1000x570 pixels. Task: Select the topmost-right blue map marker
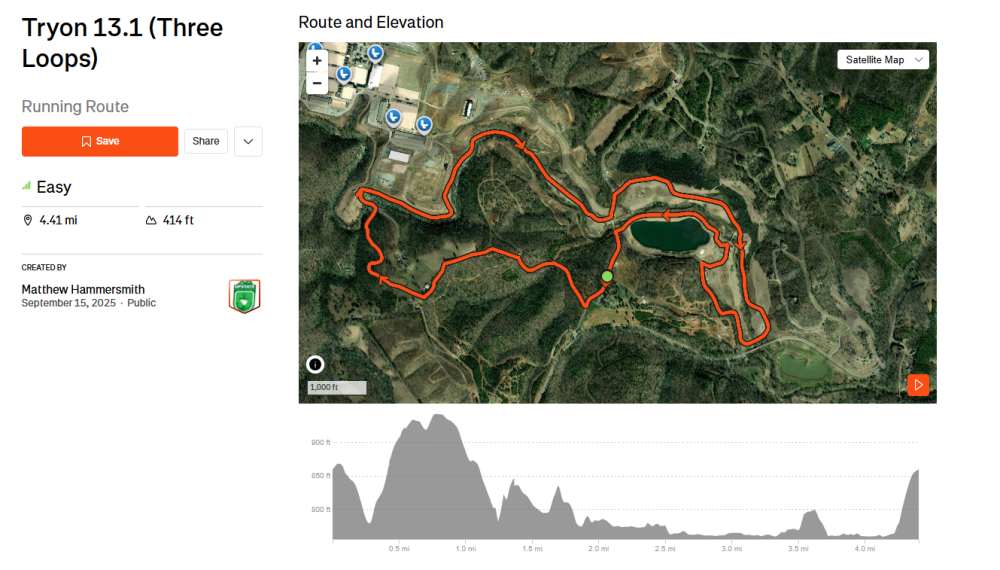[376, 53]
